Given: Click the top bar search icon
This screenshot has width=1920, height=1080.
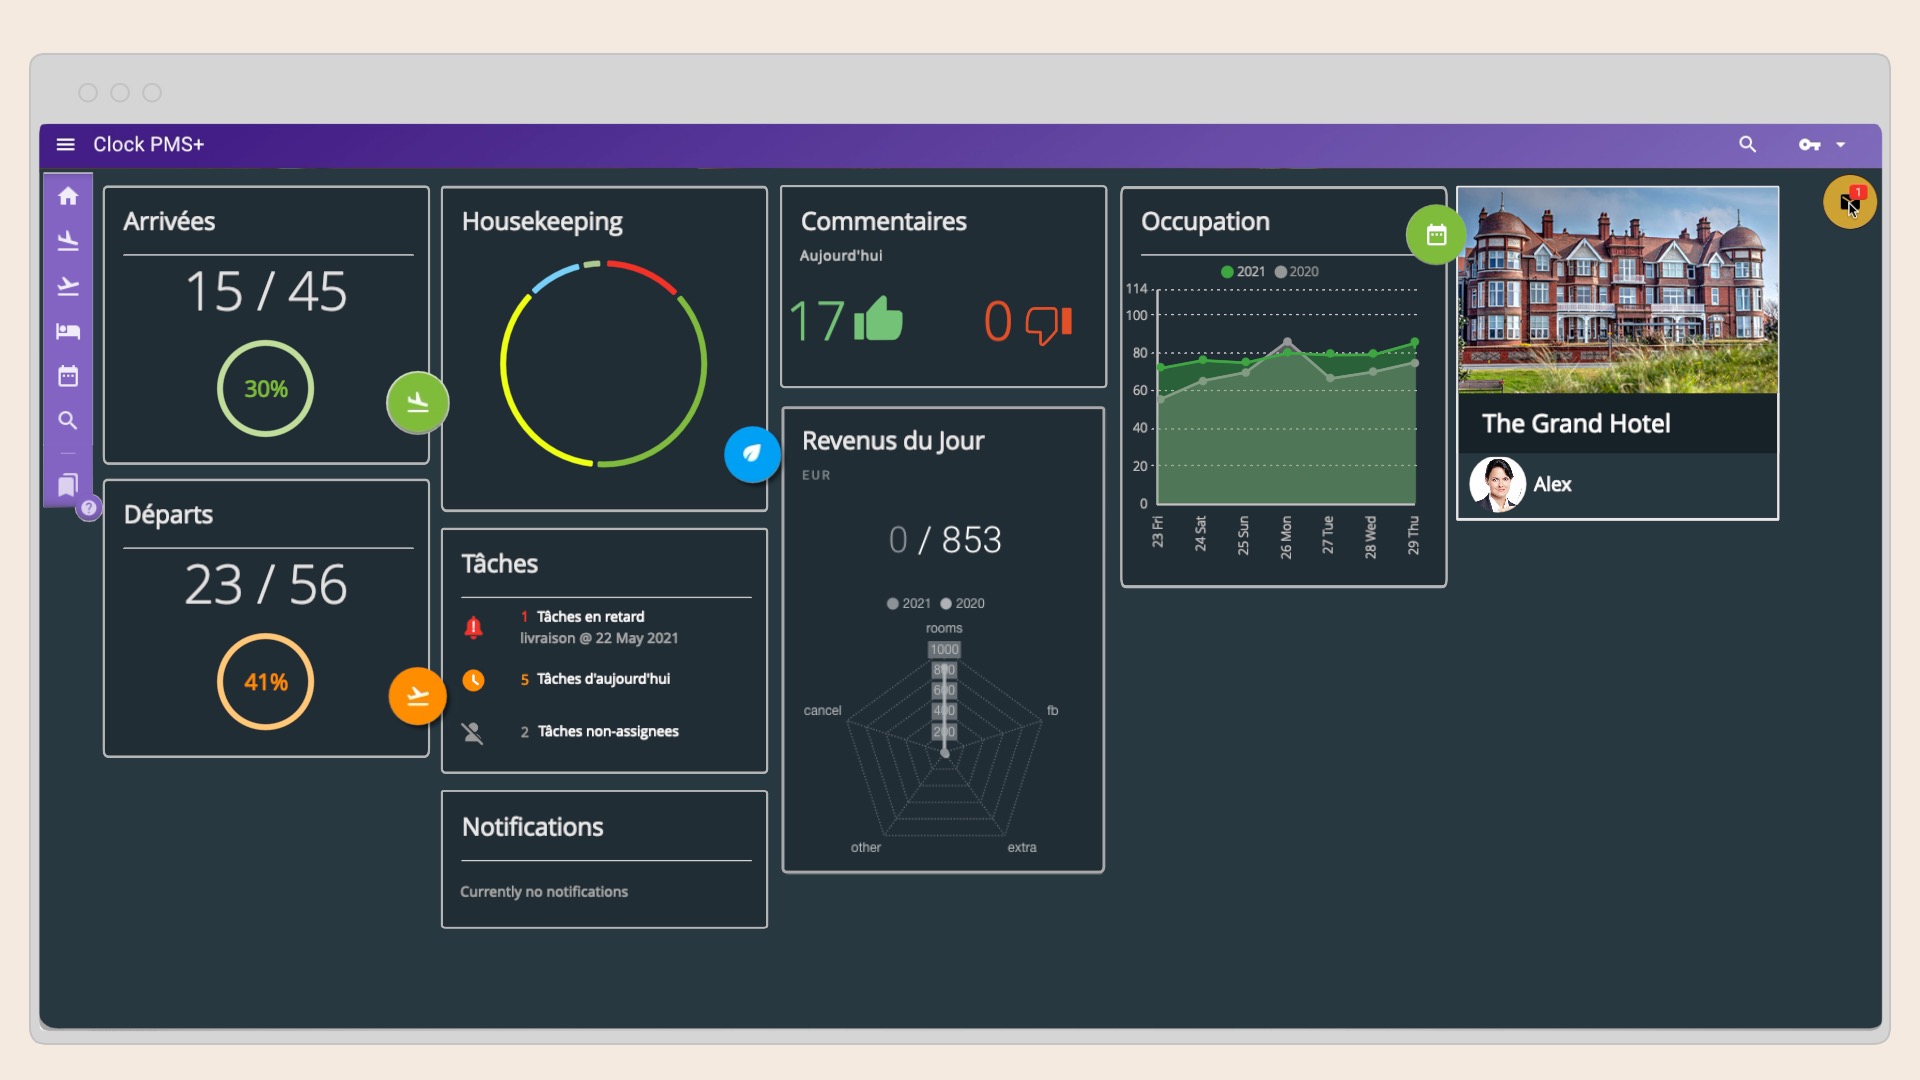Looking at the screenshot, I should [1747, 144].
